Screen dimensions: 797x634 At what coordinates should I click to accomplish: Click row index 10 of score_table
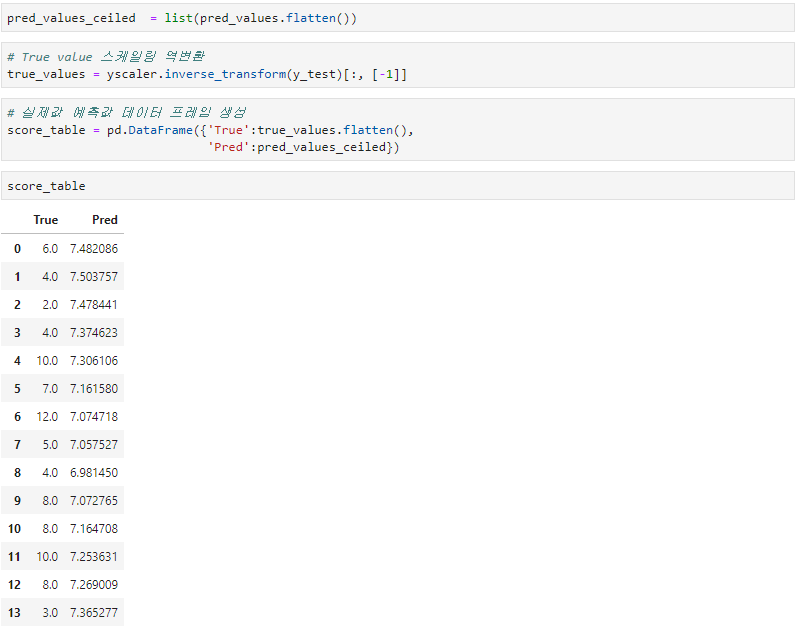14,528
